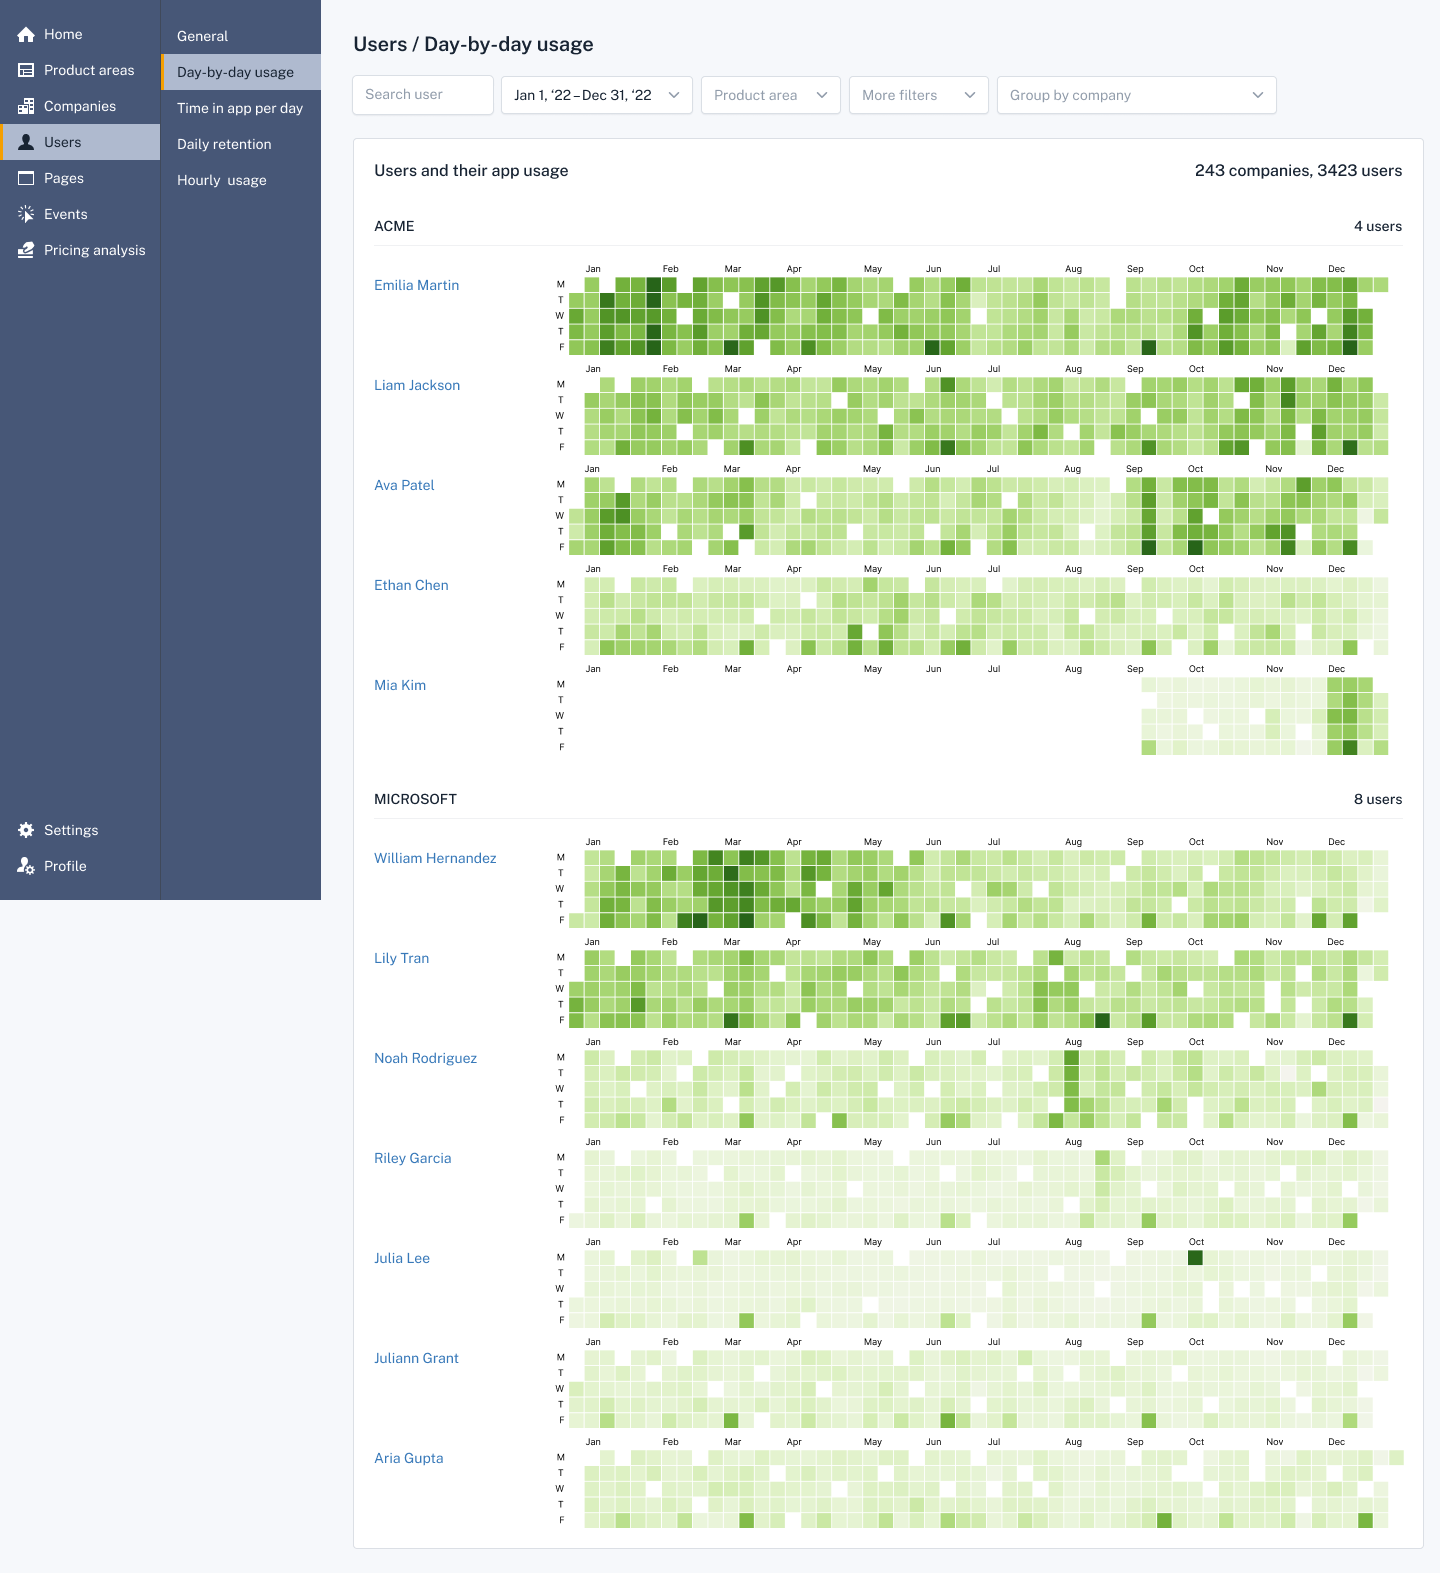The image size is (1440, 1573).
Task: Open Time in app per day
Action: pos(240,109)
